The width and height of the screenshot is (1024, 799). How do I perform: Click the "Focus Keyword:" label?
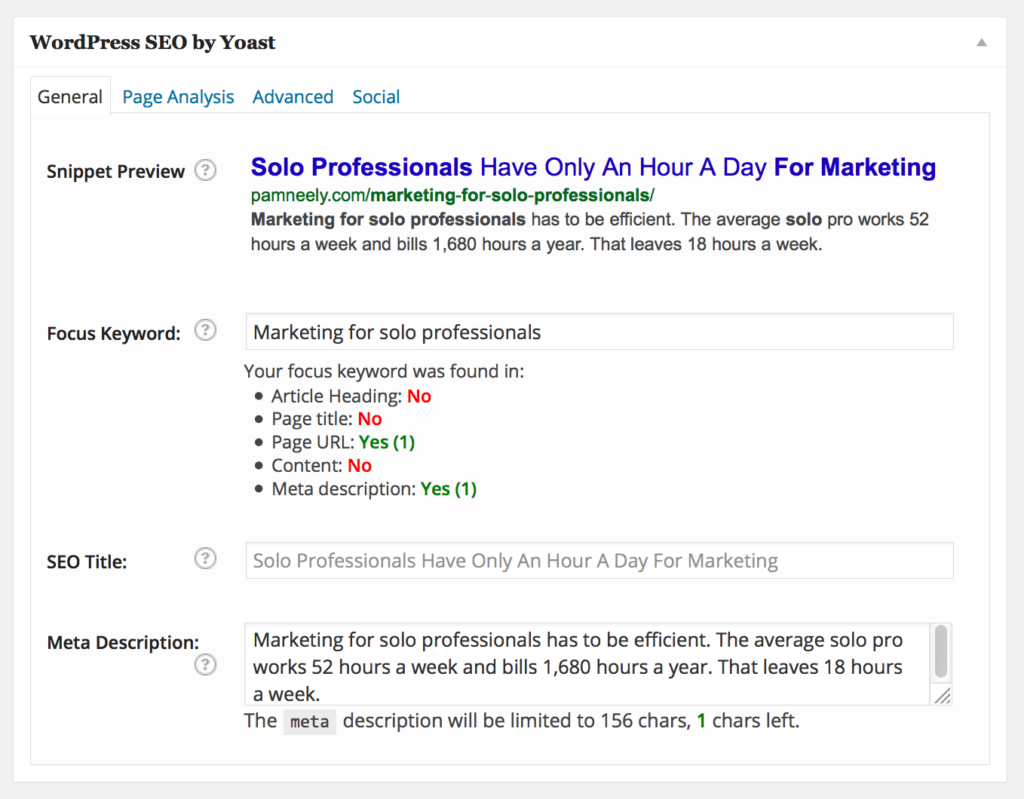click(114, 333)
